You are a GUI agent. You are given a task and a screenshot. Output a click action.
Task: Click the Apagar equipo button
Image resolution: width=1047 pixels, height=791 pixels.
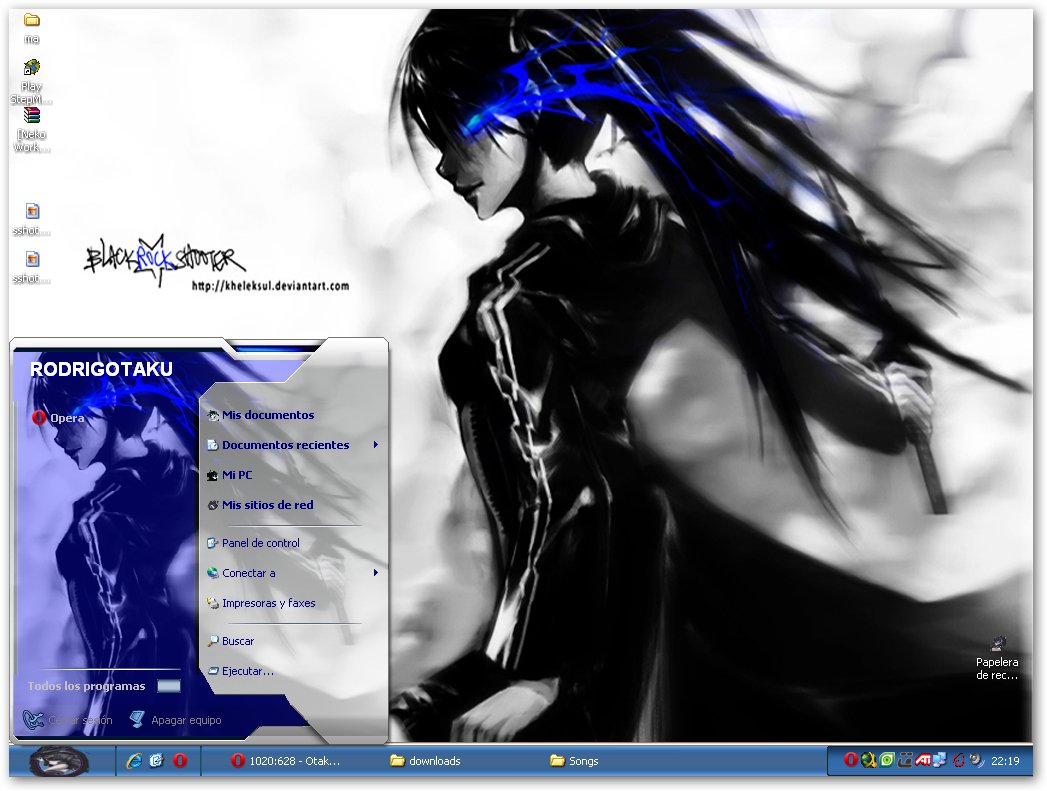pos(175,720)
